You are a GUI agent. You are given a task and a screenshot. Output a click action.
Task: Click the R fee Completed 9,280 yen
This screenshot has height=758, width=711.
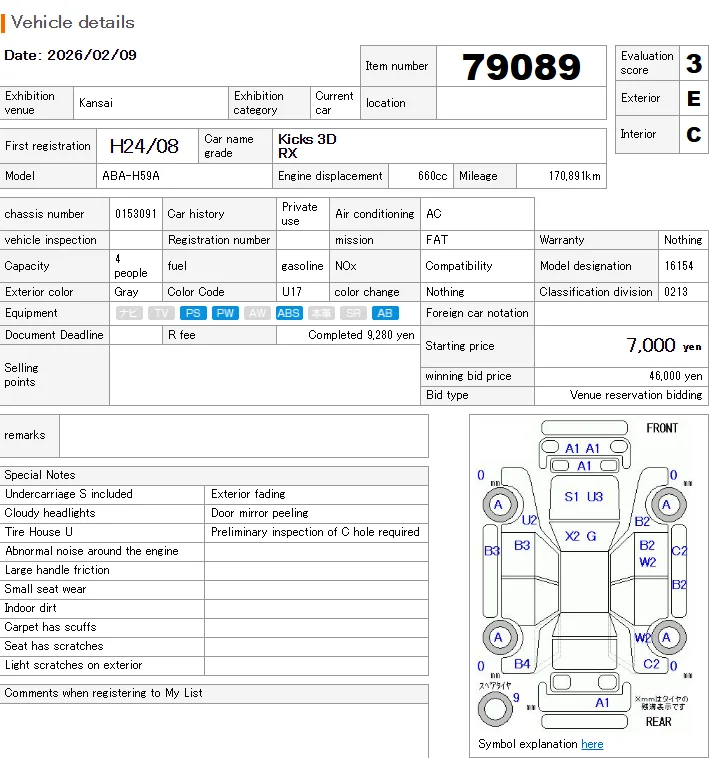tap(361, 335)
